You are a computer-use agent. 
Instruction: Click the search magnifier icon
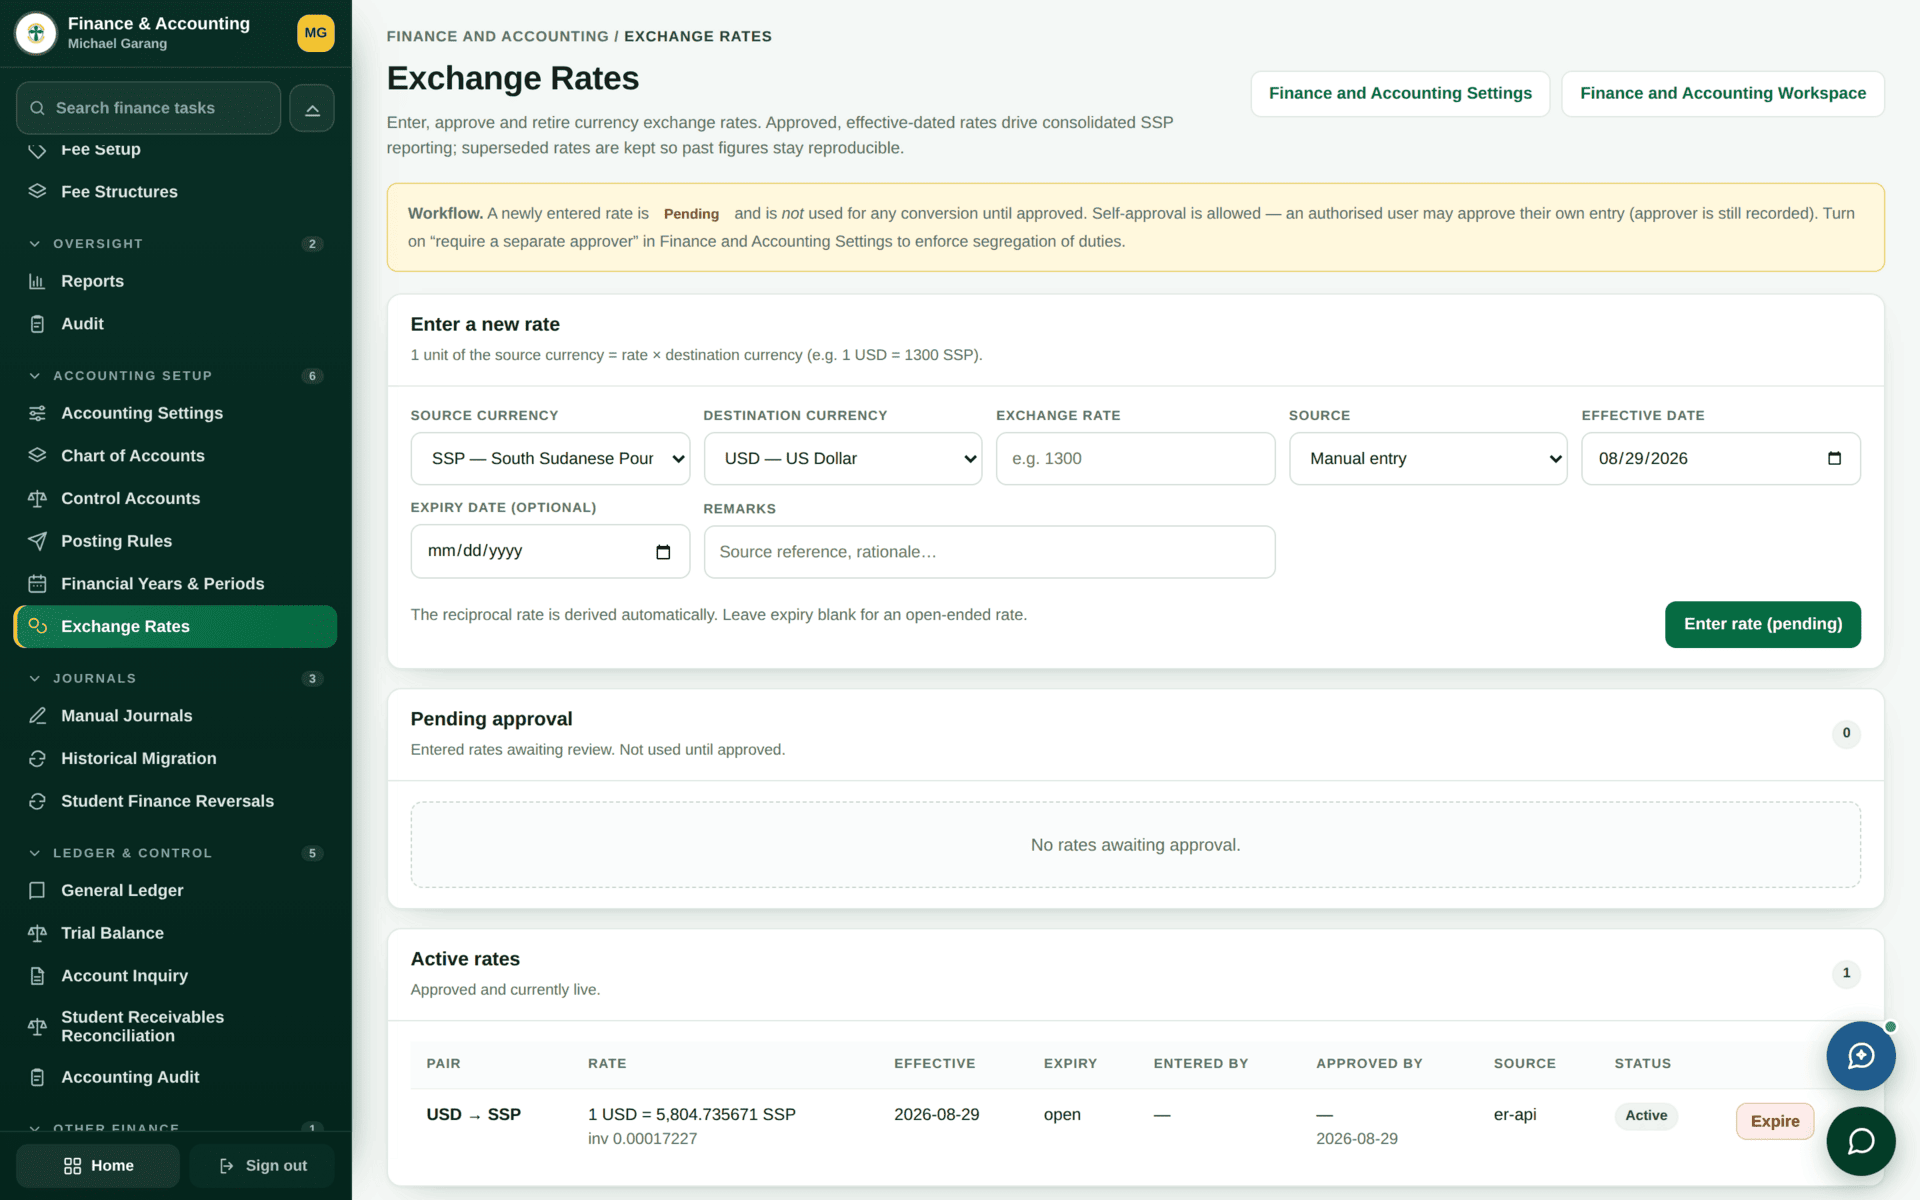pos(37,108)
